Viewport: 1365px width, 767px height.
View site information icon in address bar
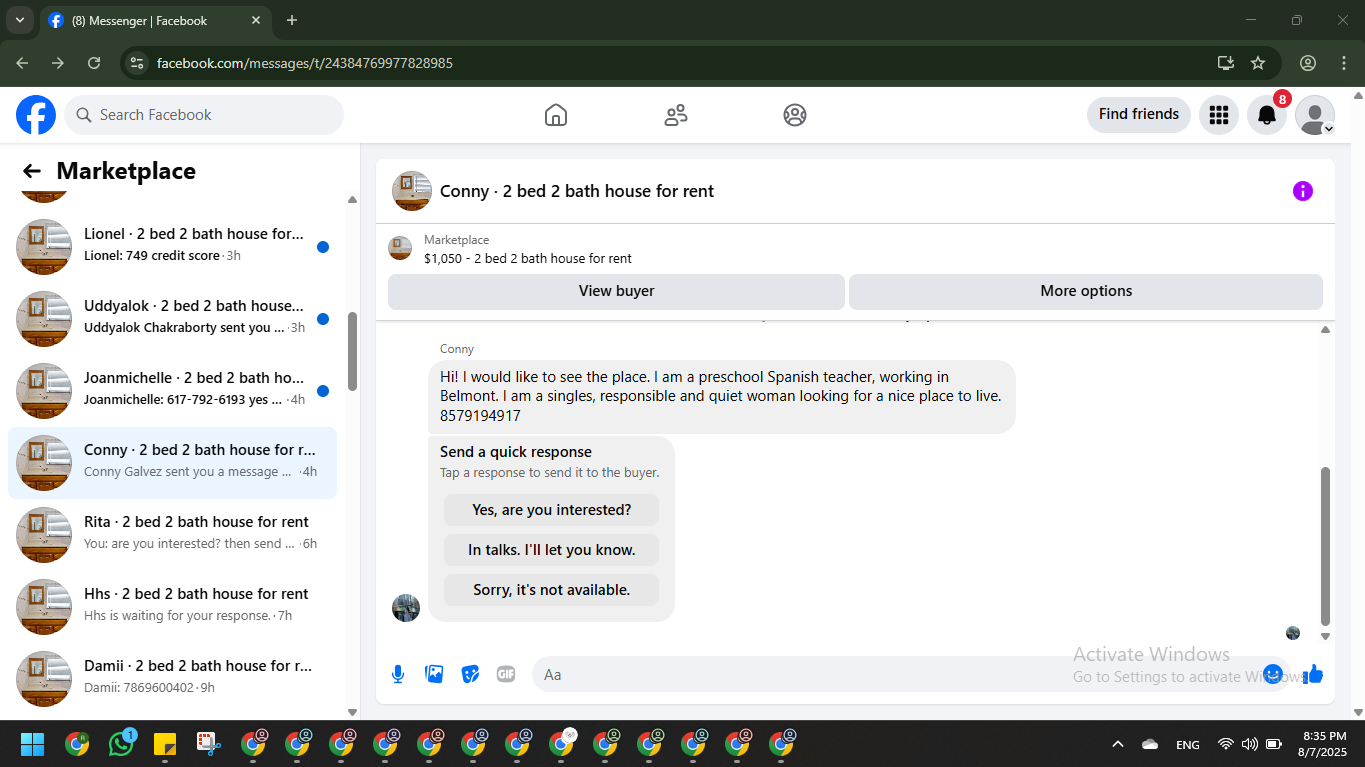click(138, 63)
